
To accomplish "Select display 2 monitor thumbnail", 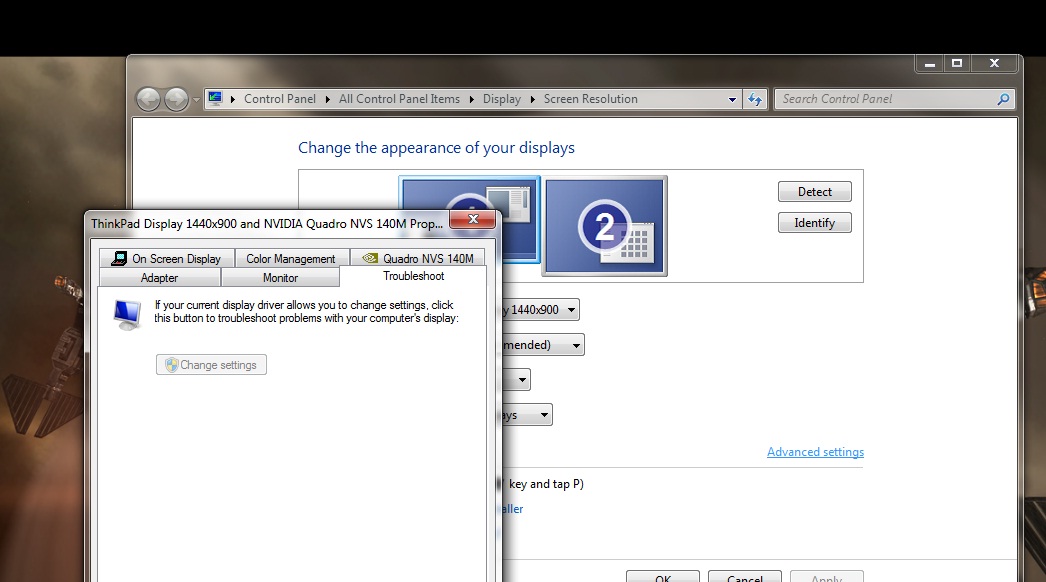I will [605, 226].
